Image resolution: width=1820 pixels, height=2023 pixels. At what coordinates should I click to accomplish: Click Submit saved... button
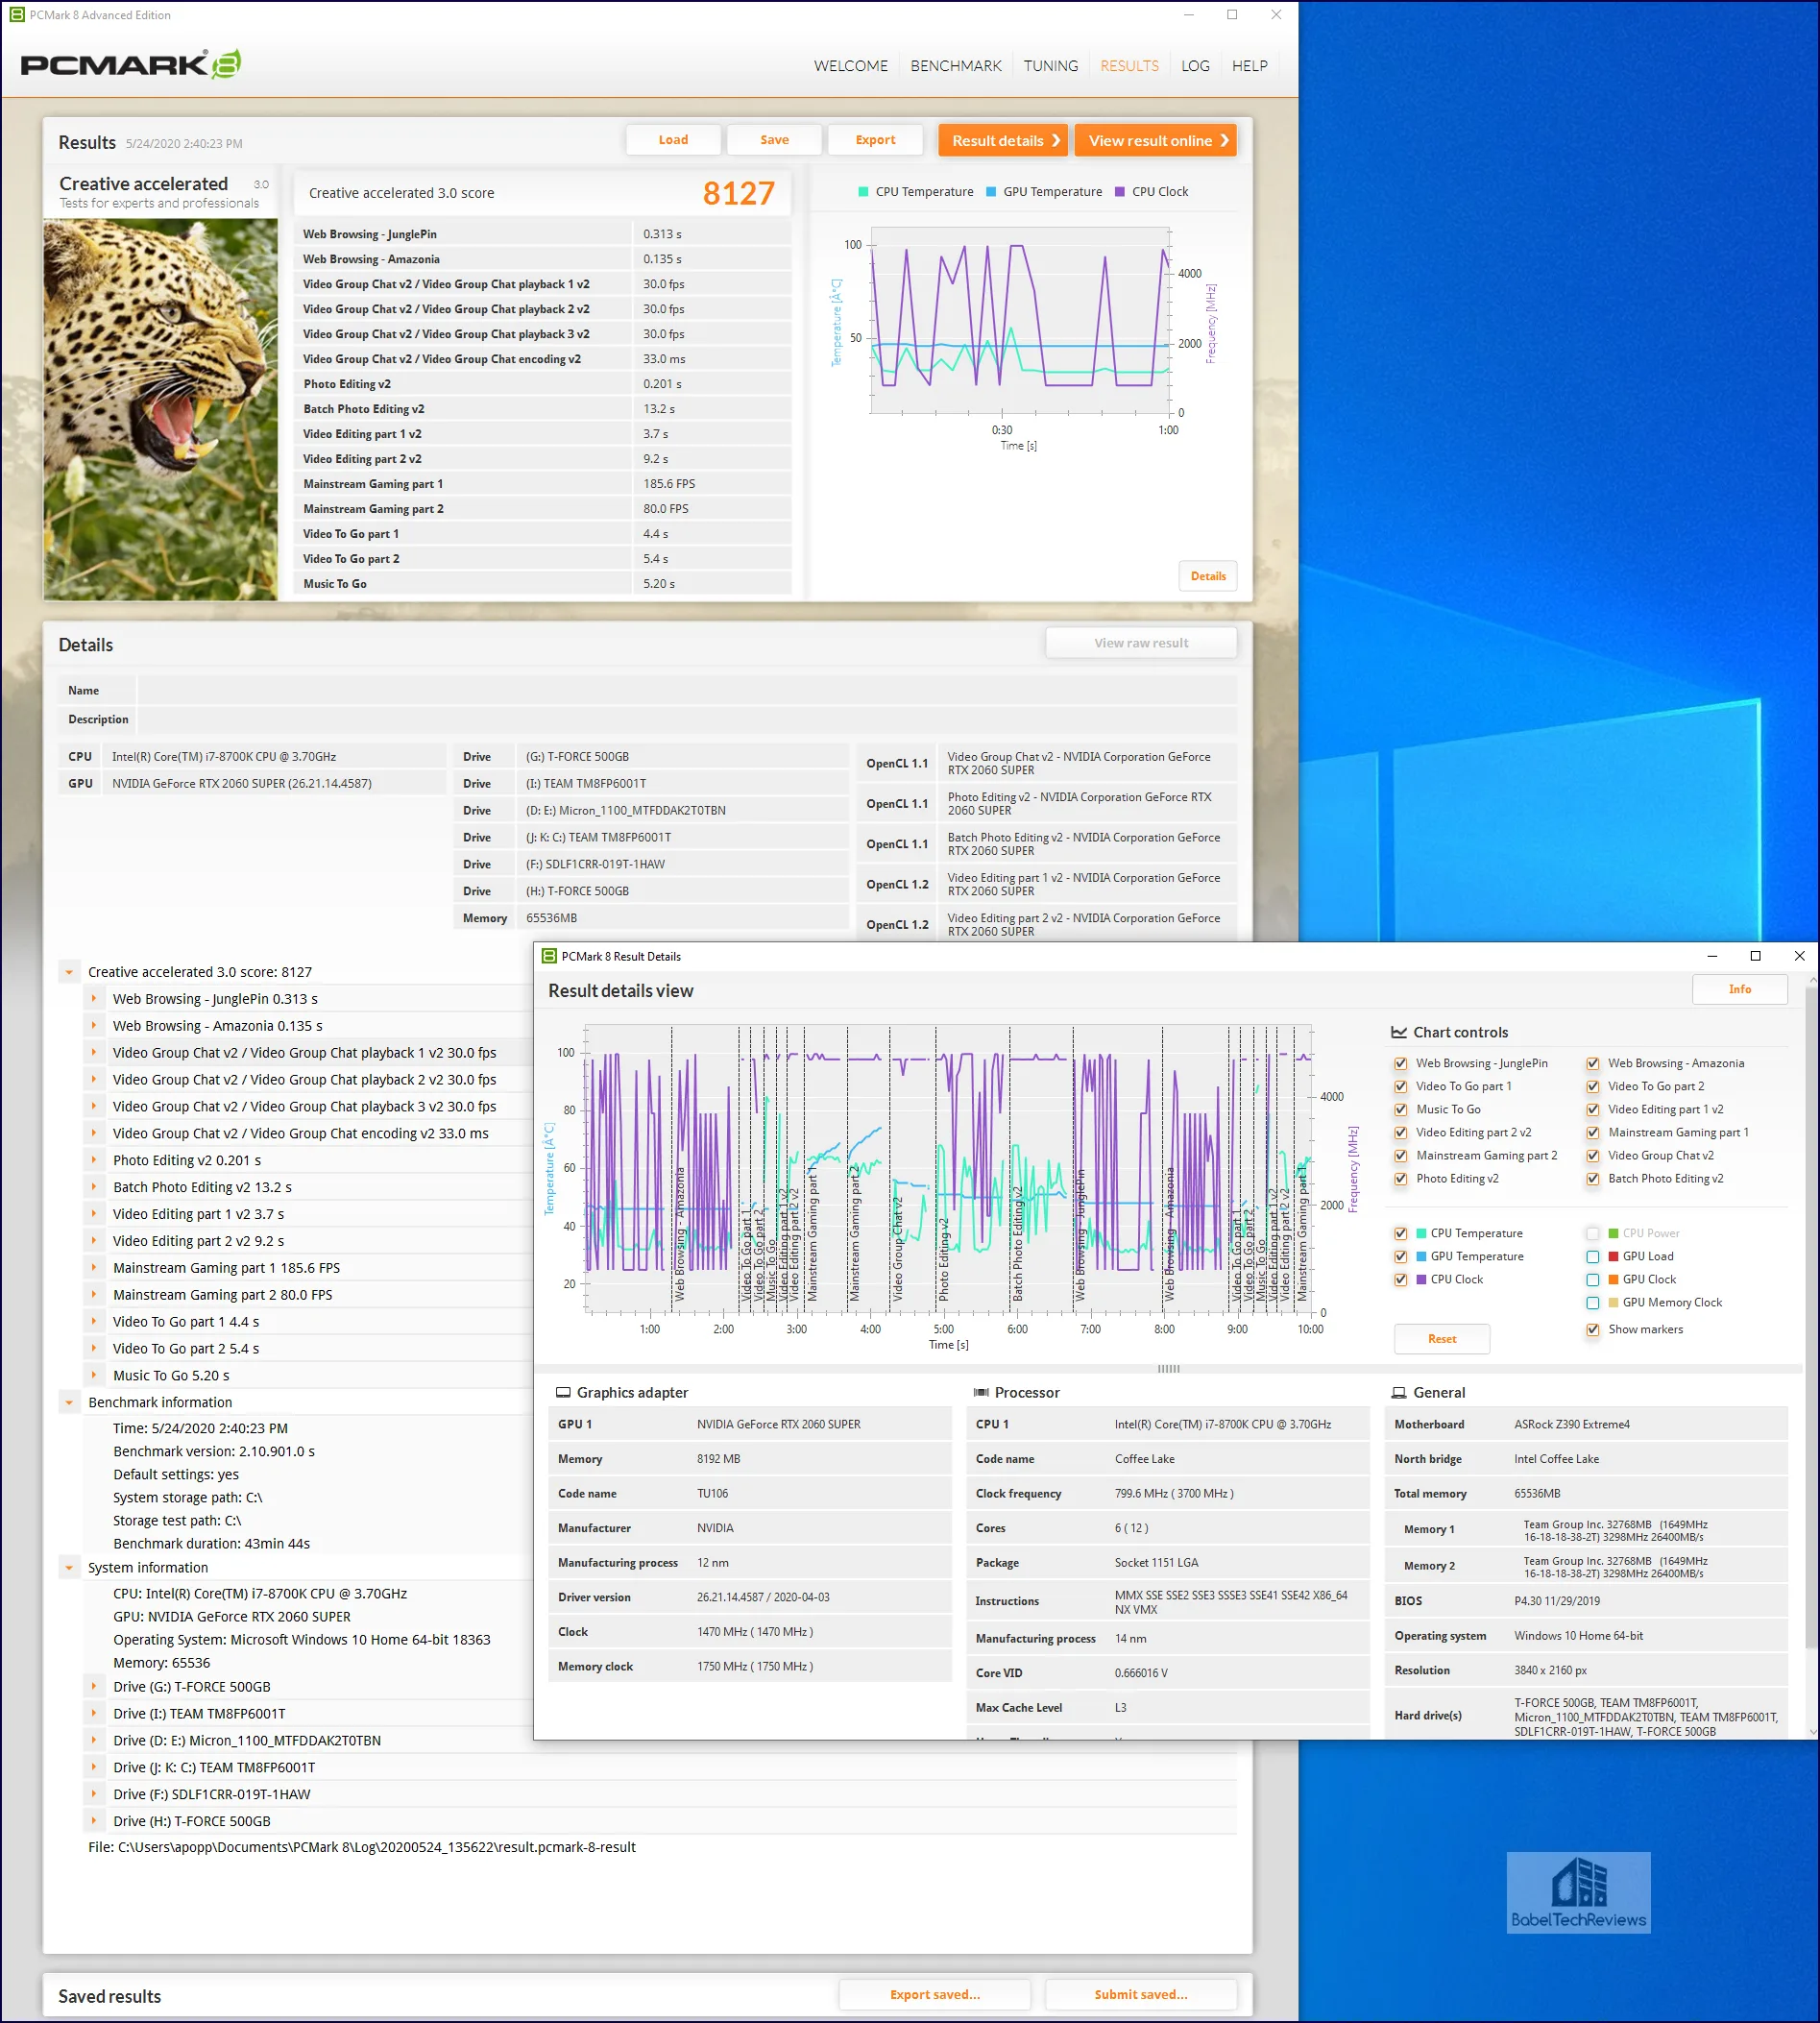pos(1141,1994)
